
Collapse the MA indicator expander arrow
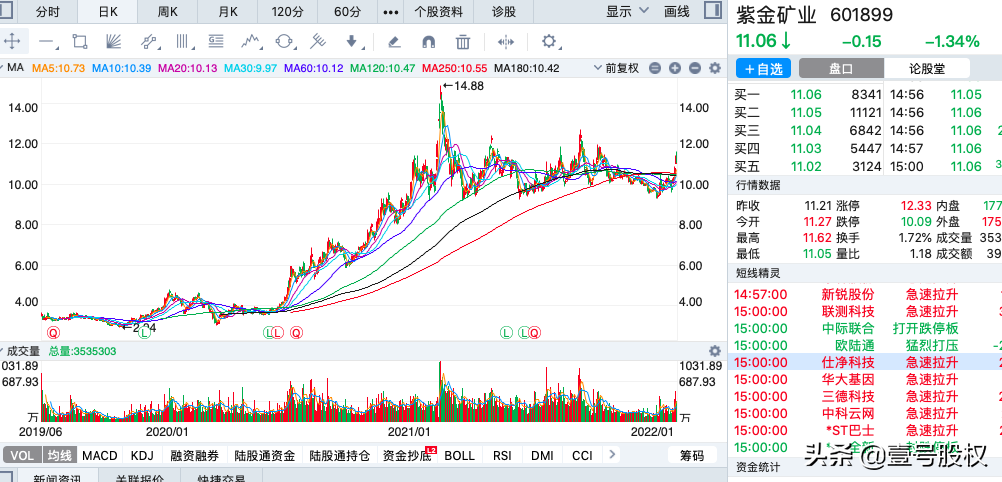[2, 68]
